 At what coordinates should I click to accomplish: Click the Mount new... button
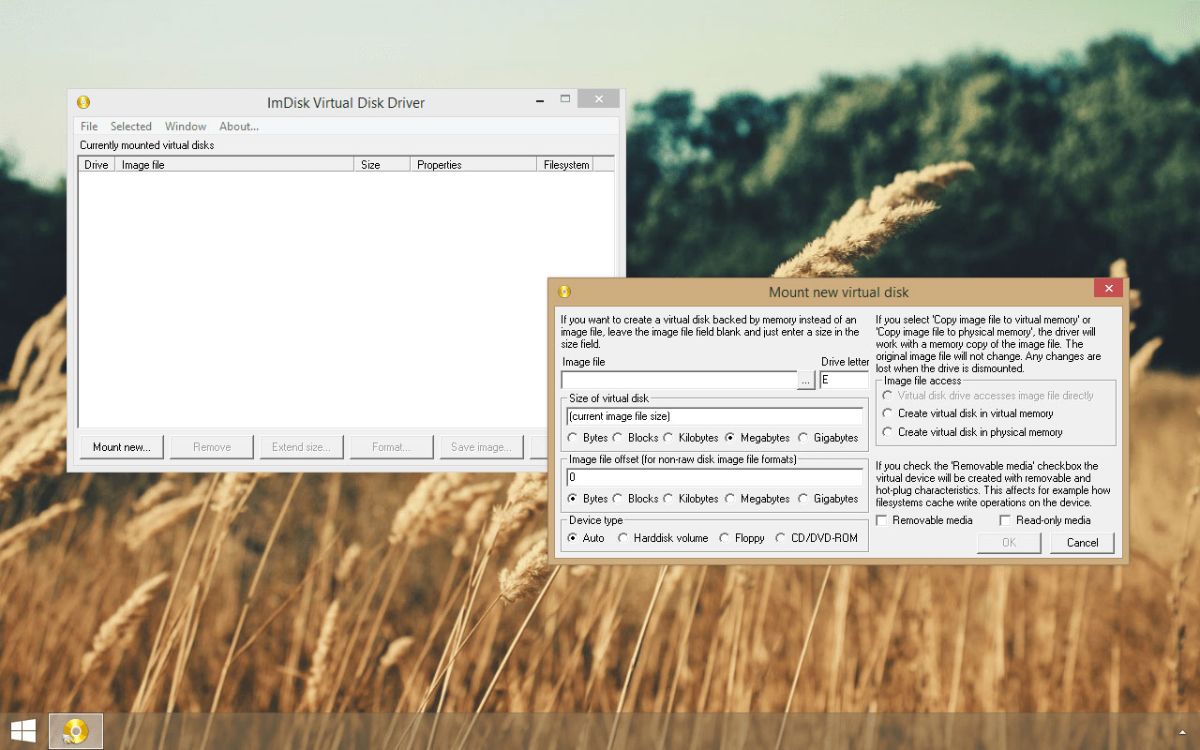122,447
